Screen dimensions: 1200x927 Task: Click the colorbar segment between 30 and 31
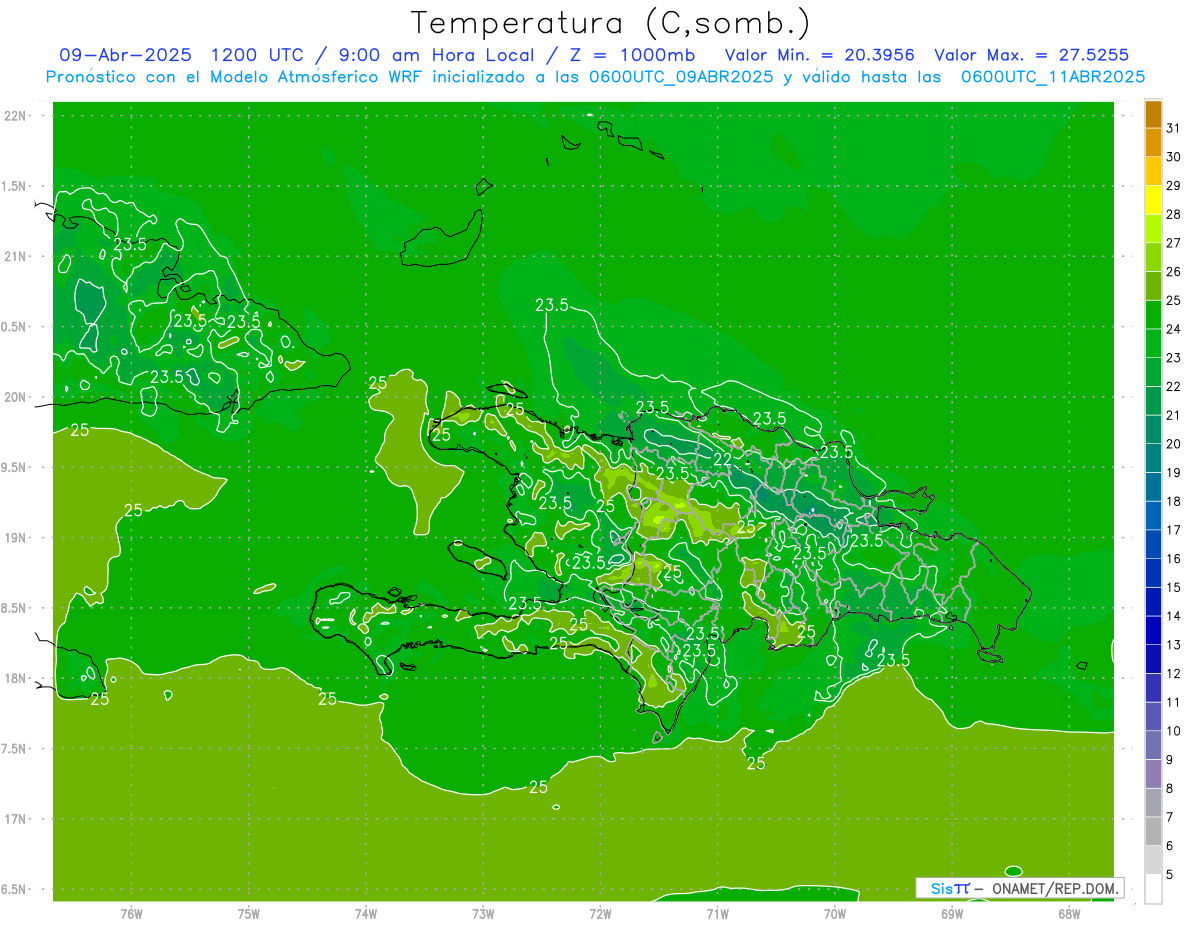click(x=1153, y=143)
